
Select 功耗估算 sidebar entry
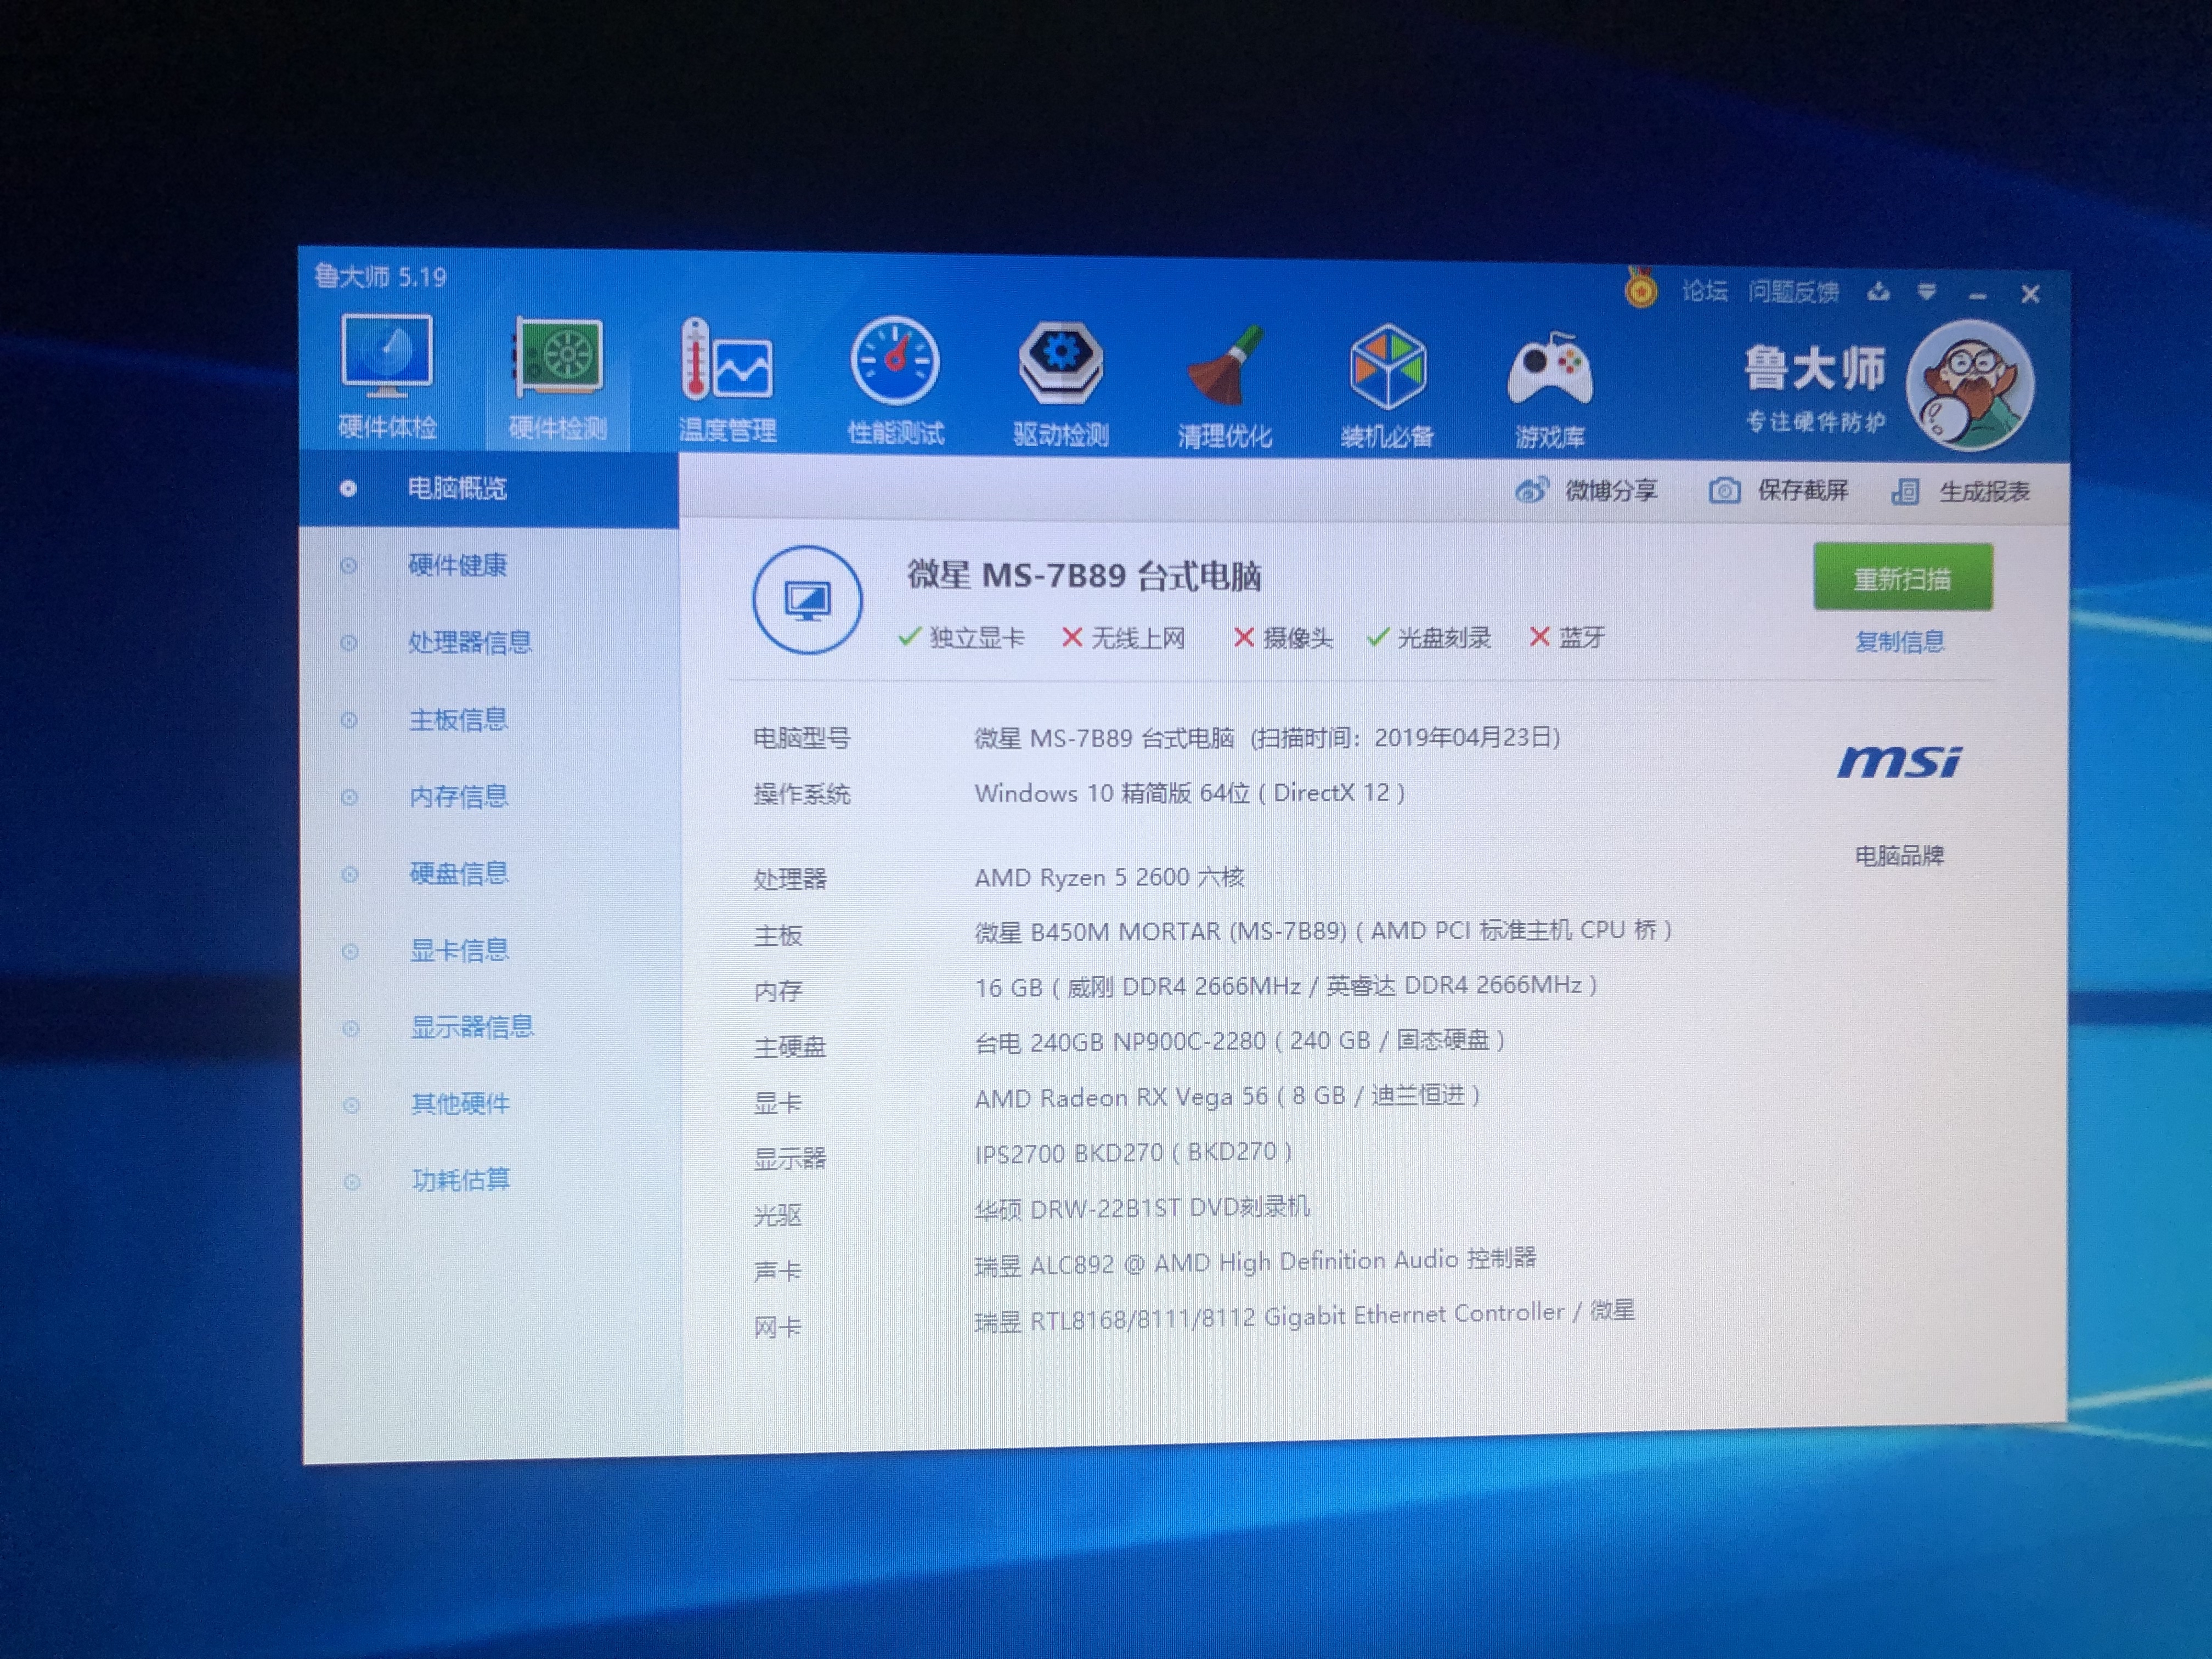460,1180
